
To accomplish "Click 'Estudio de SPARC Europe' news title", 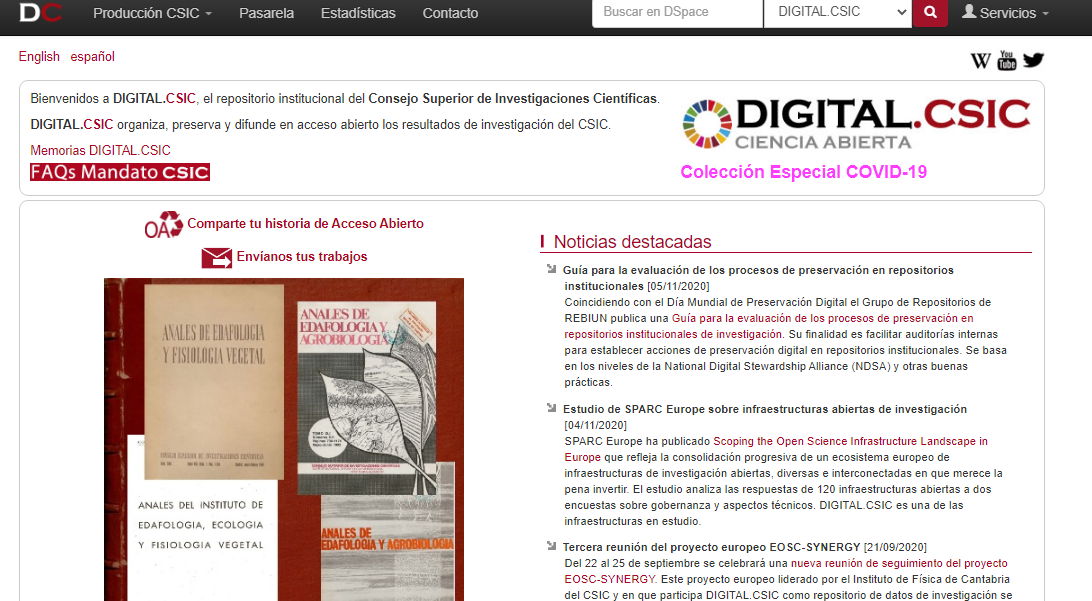I will (x=765, y=409).
